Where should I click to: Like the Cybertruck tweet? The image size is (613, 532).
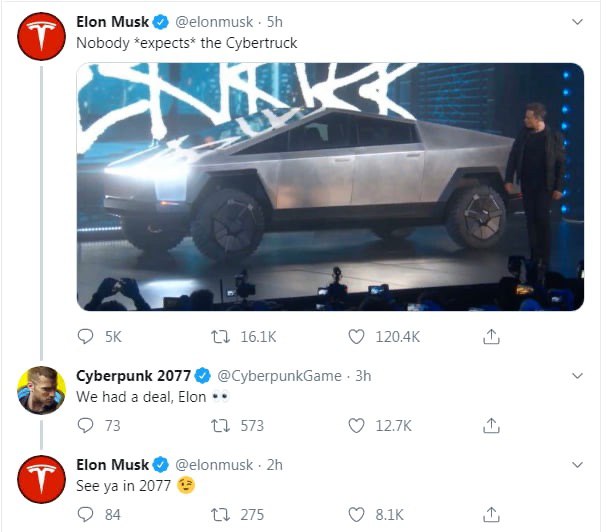[x=357, y=337]
